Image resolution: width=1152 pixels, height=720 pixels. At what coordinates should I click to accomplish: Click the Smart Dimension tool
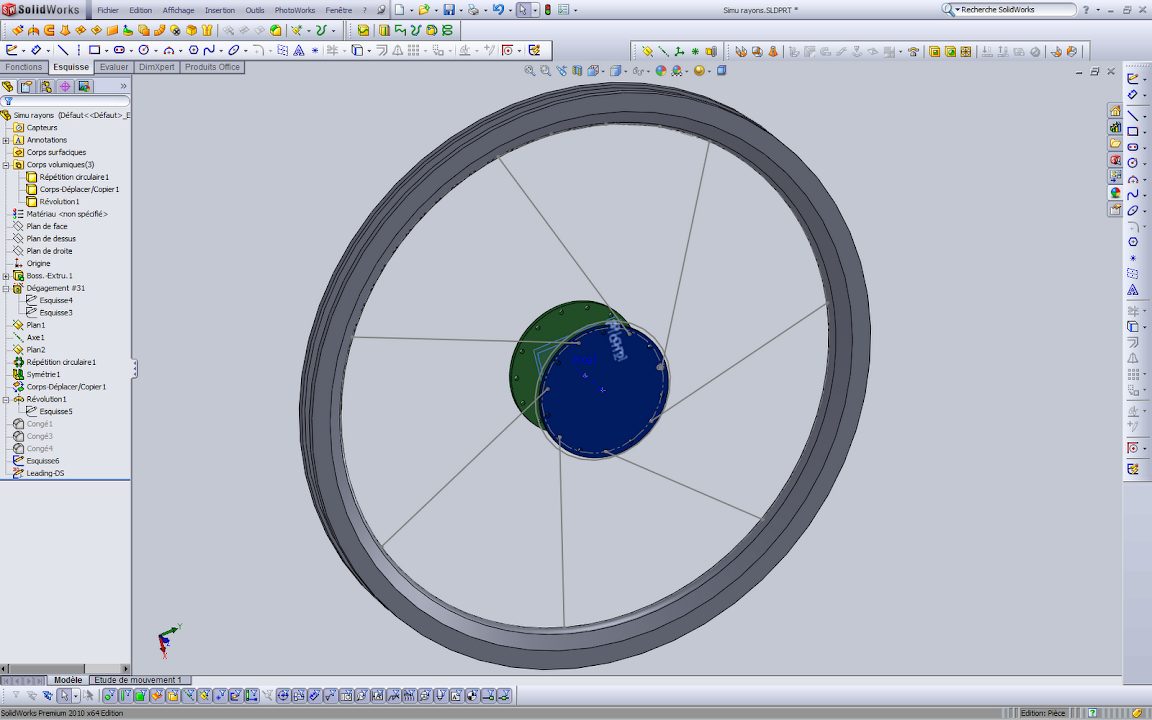pos(35,50)
